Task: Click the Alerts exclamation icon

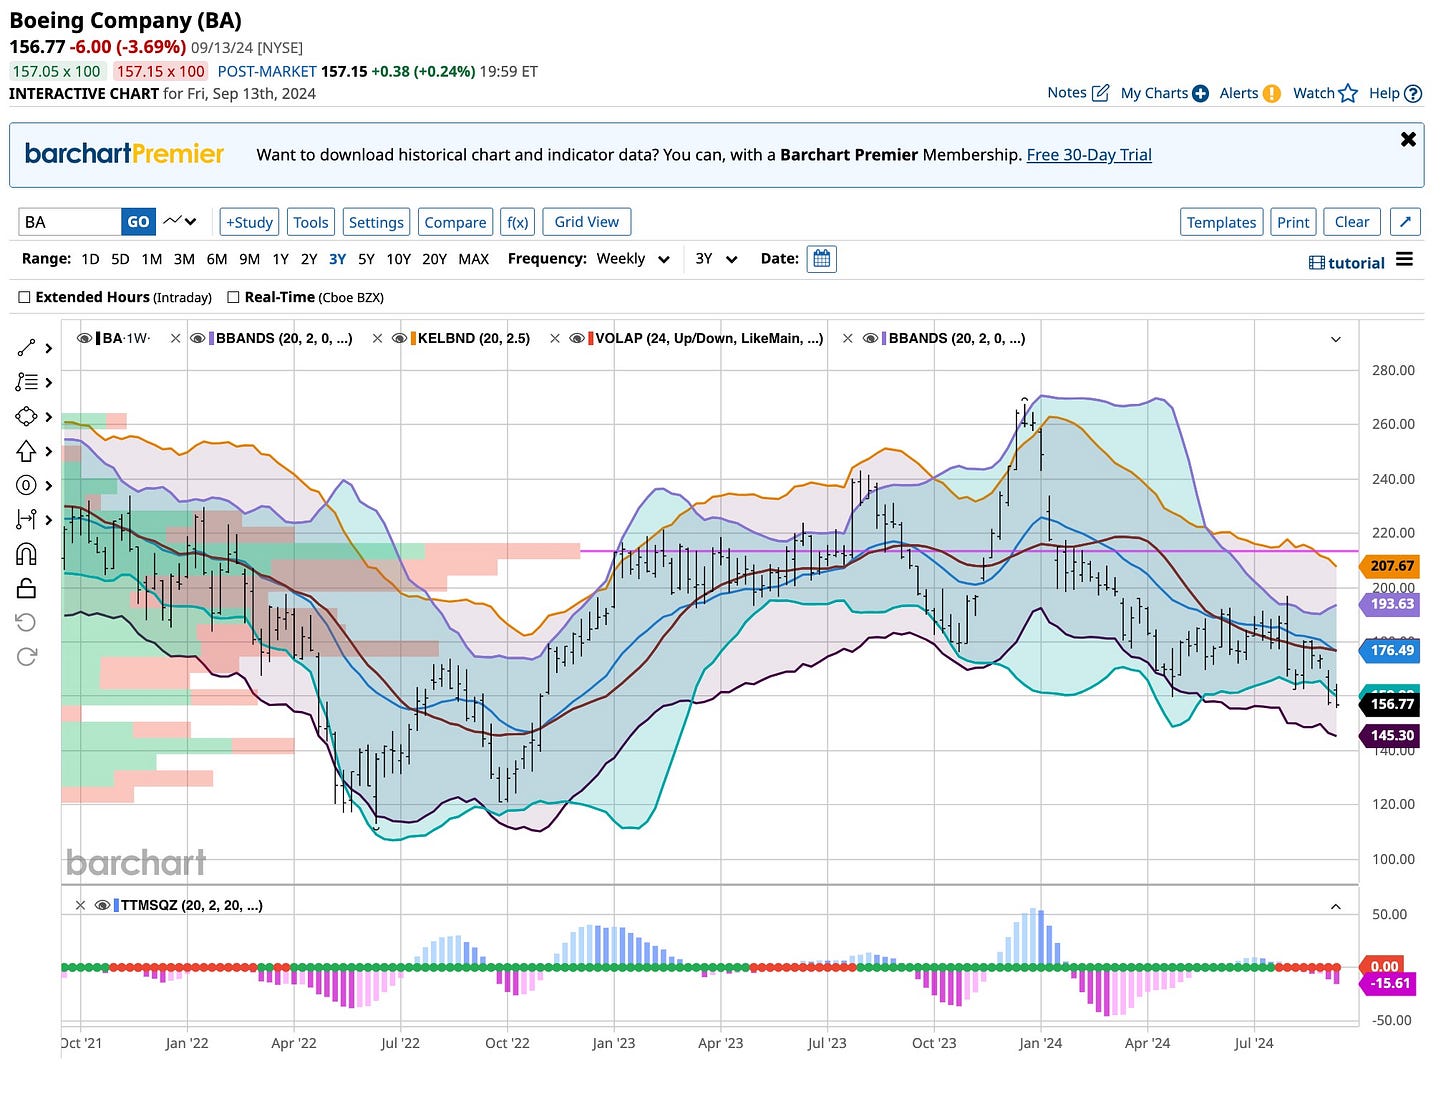Action: 1271,93
